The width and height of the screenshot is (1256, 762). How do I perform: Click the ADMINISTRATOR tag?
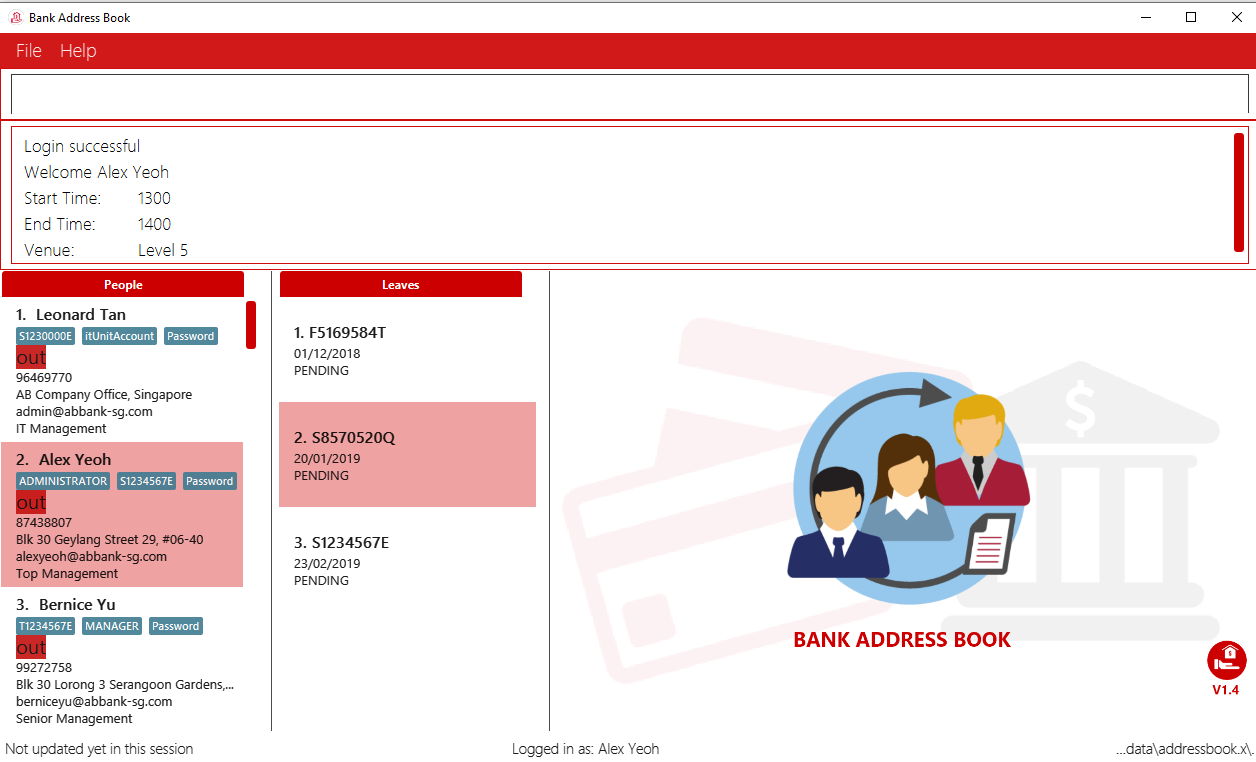click(63, 481)
